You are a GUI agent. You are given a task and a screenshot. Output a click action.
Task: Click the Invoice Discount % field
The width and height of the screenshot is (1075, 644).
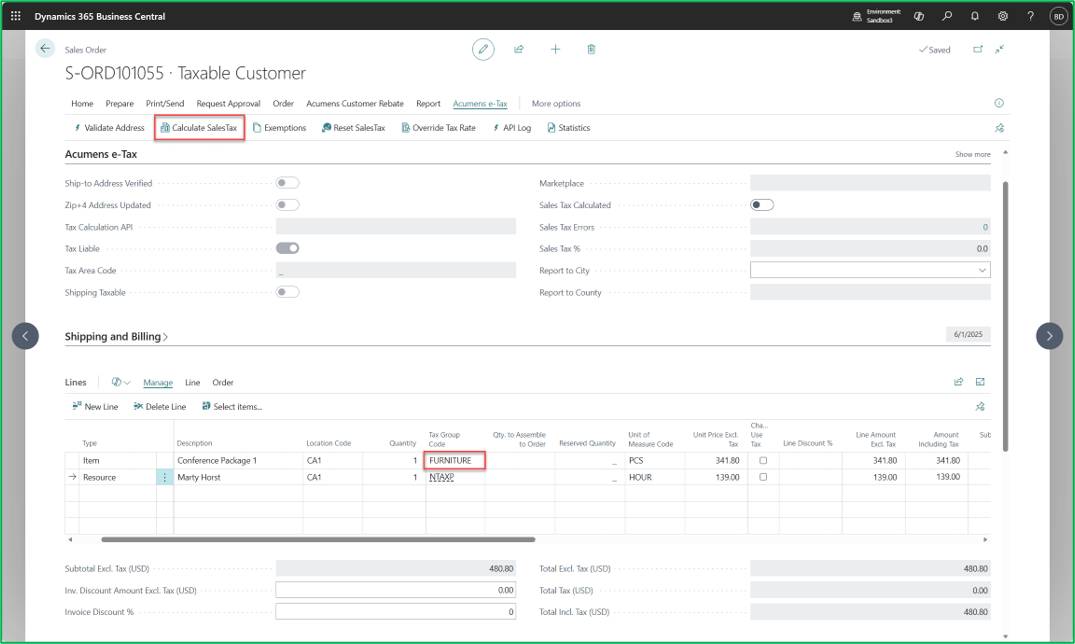click(x=396, y=612)
